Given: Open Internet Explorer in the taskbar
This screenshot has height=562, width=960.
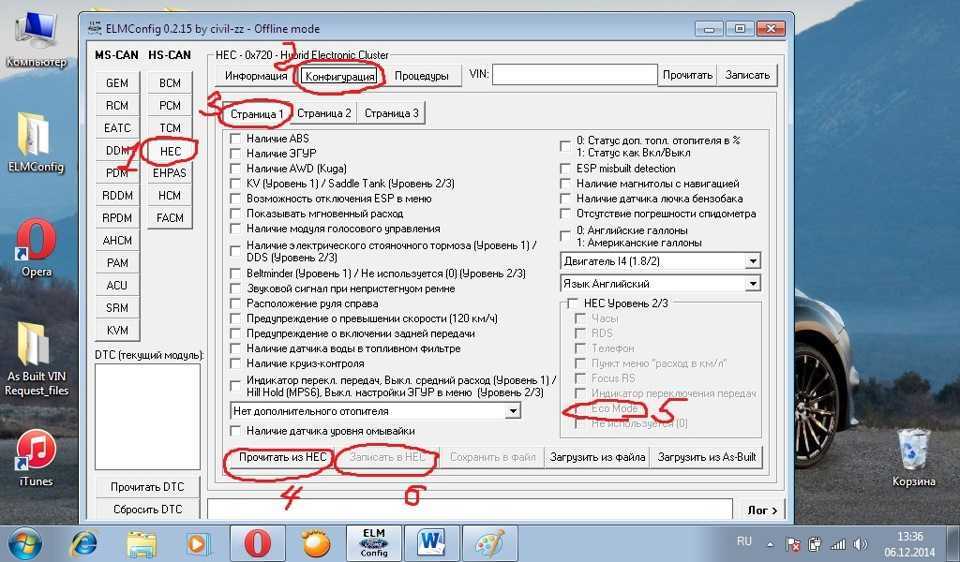Looking at the screenshot, I should (83, 544).
